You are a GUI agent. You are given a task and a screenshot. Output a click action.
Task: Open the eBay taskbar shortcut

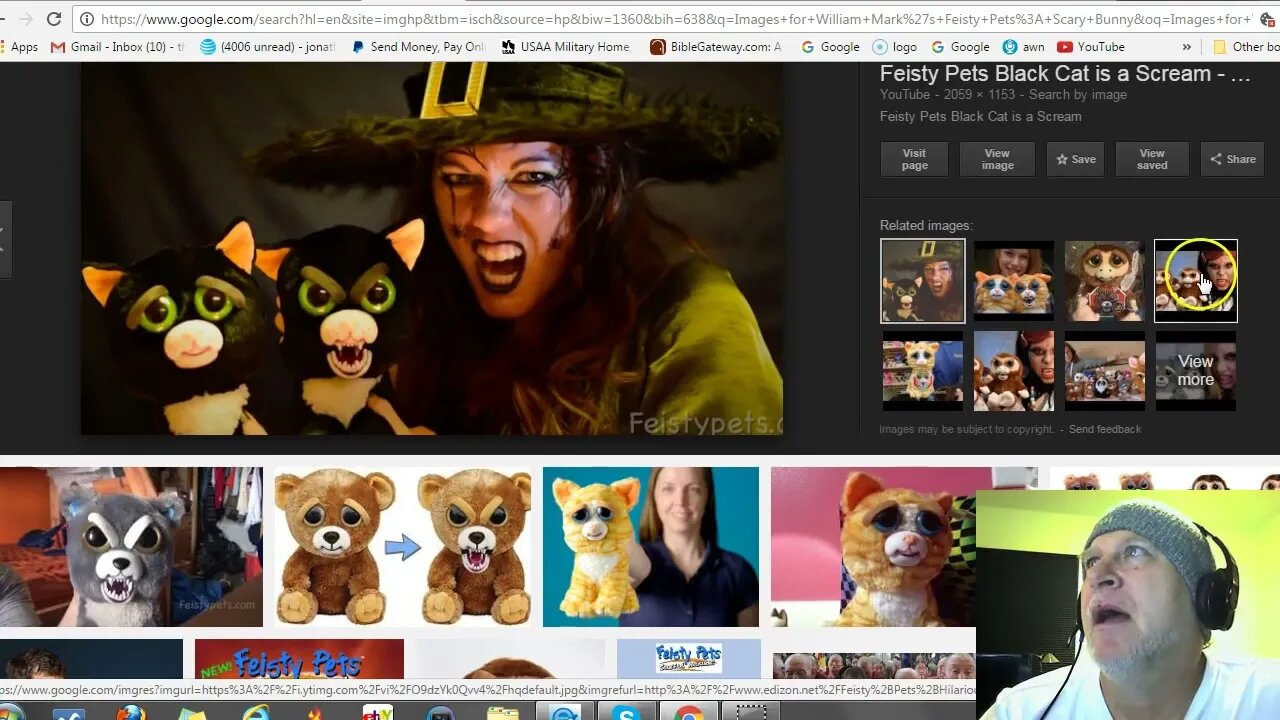coord(377,713)
